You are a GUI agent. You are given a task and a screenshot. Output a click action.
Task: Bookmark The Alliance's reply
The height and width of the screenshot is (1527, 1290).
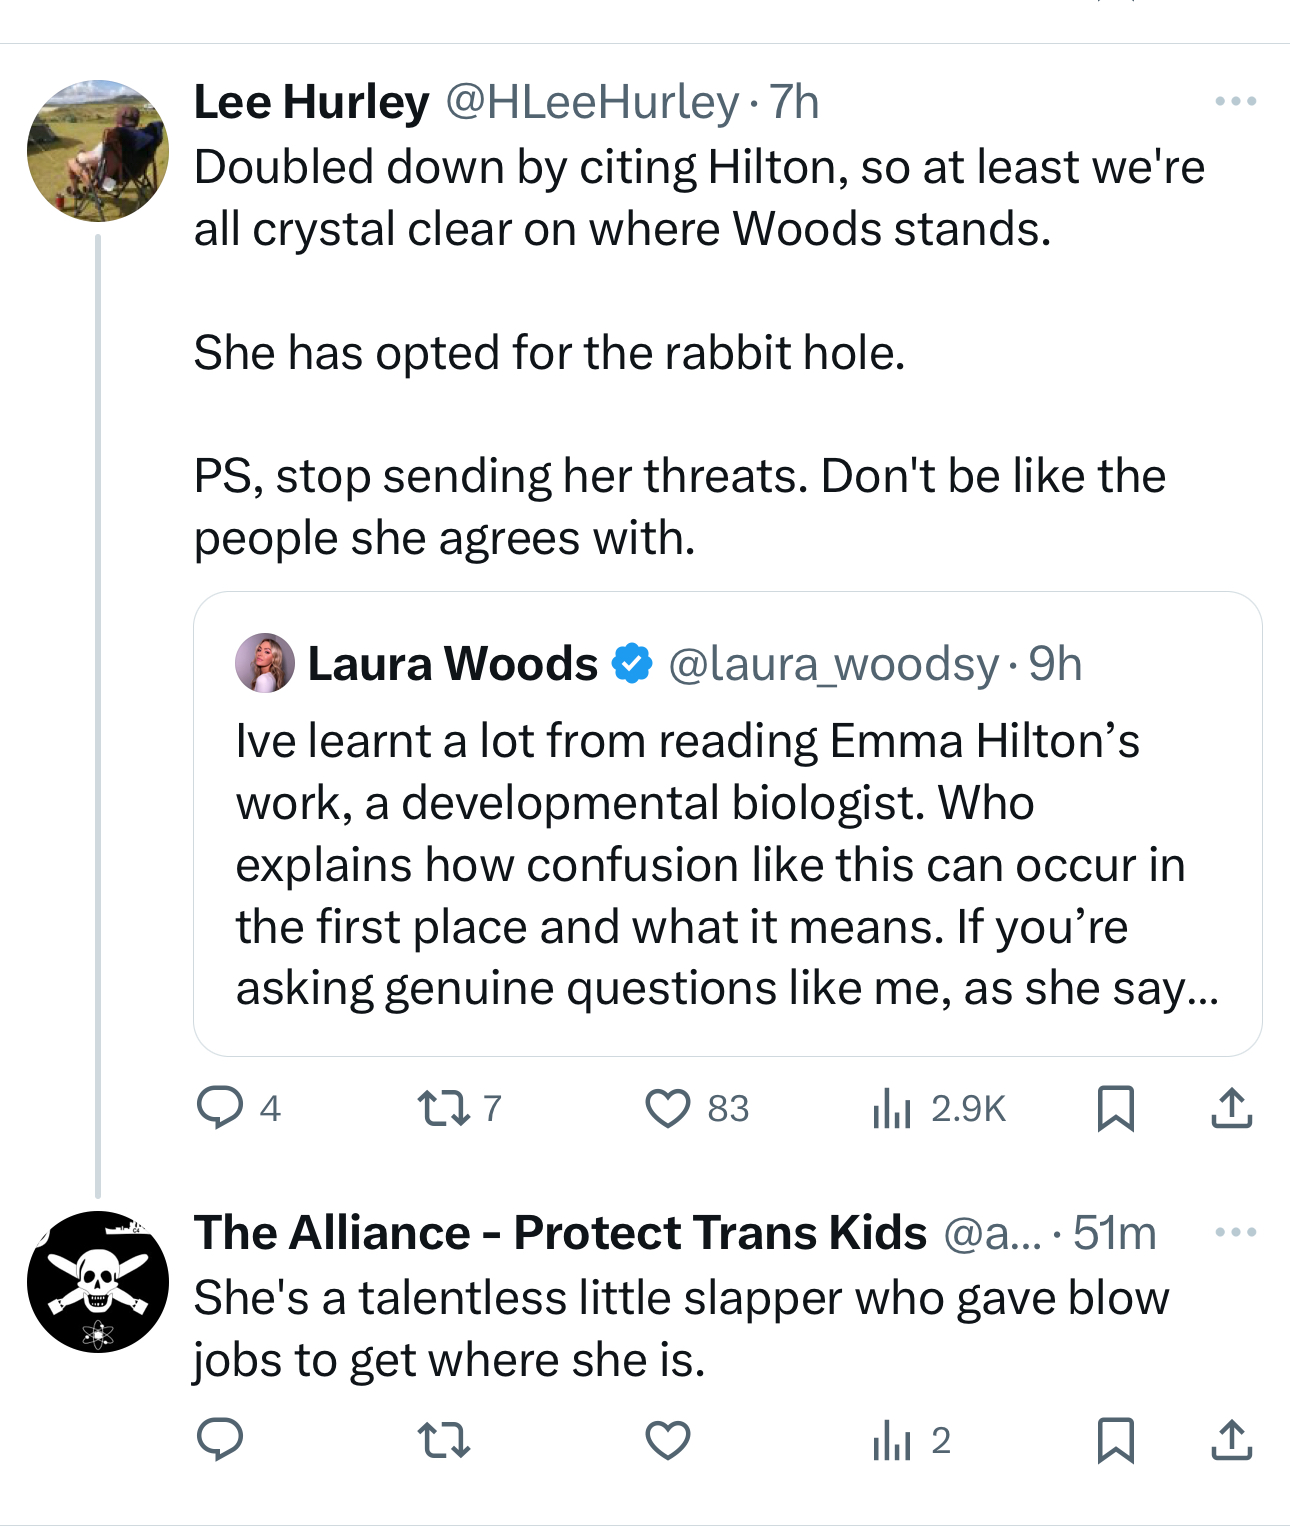coord(1115,1440)
